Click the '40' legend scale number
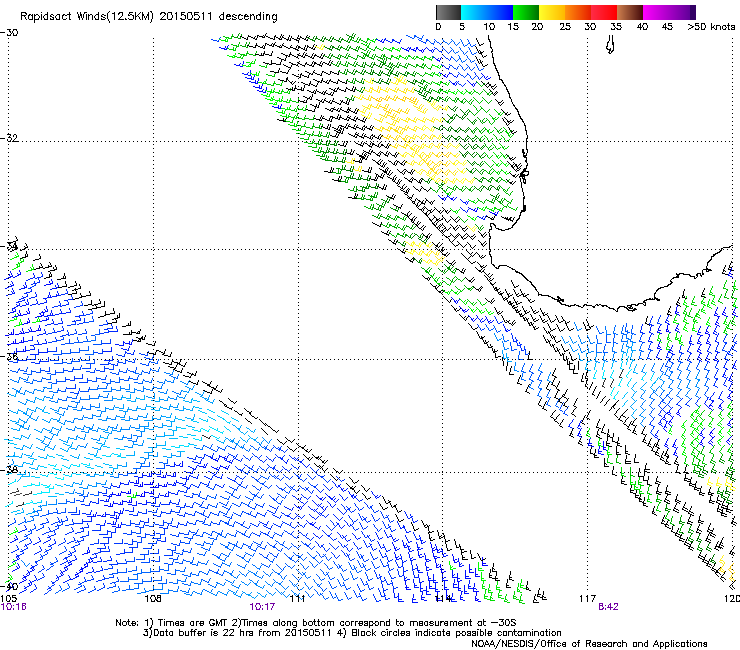The width and height of the screenshot is (740, 650). 642,27
